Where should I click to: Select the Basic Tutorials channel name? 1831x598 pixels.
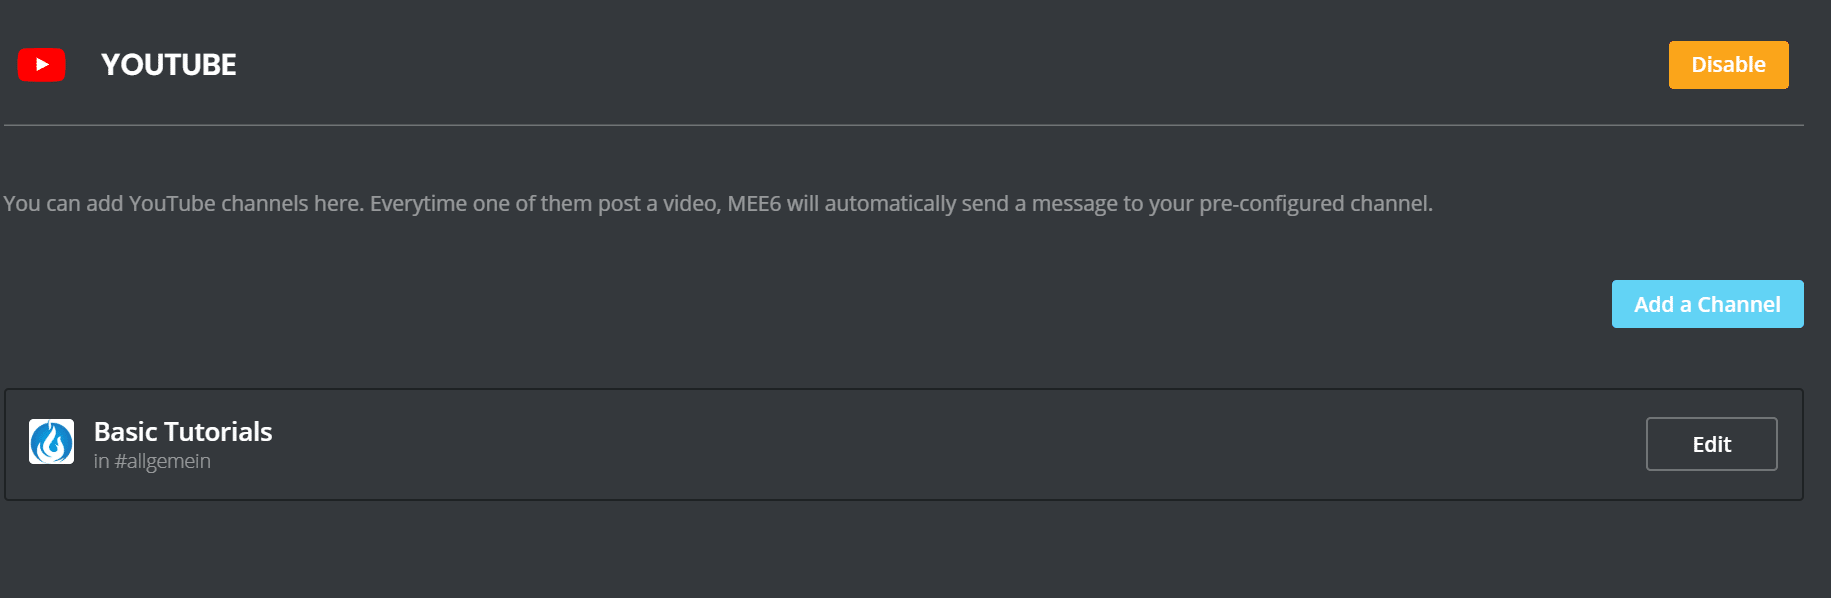pyautogui.click(x=183, y=431)
